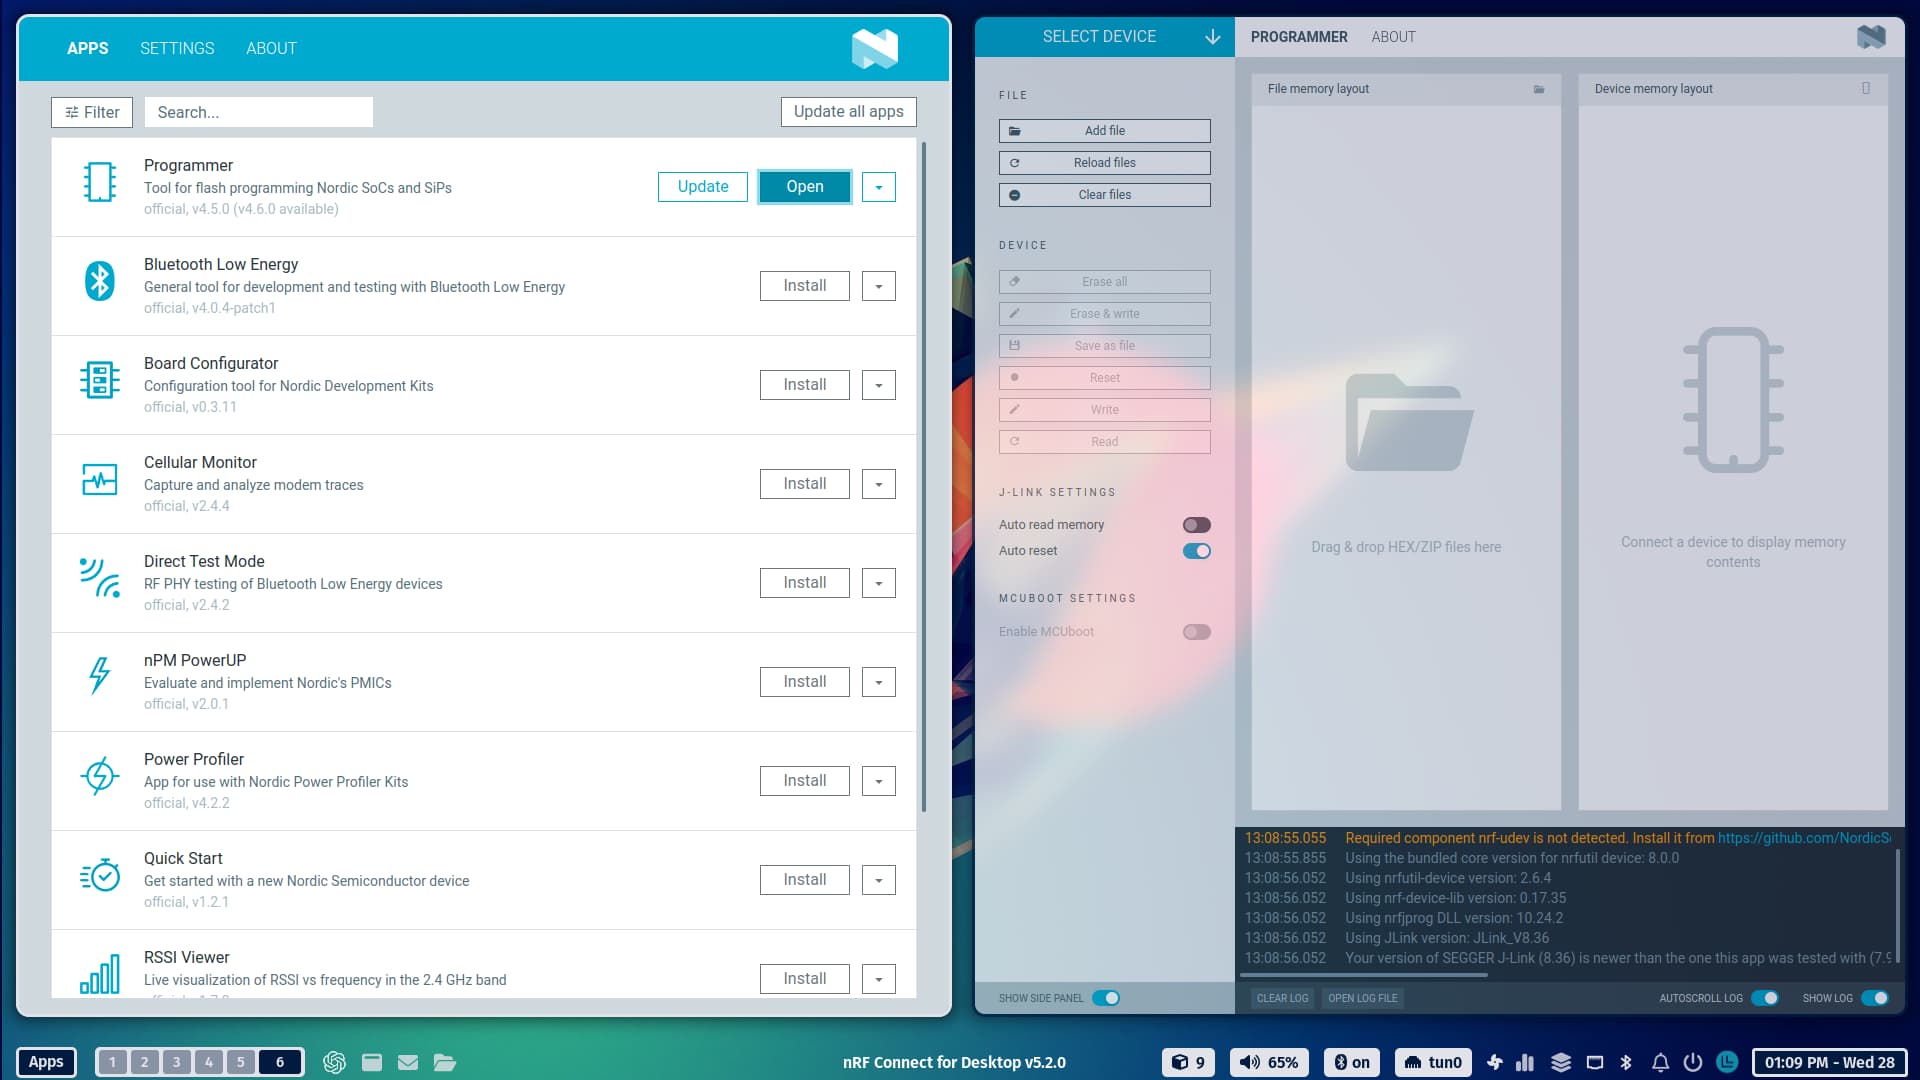1920x1080 pixels.
Task: Click the log panel vertical scrollbar
Action: pyautogui.click(x=1897, y=906)
